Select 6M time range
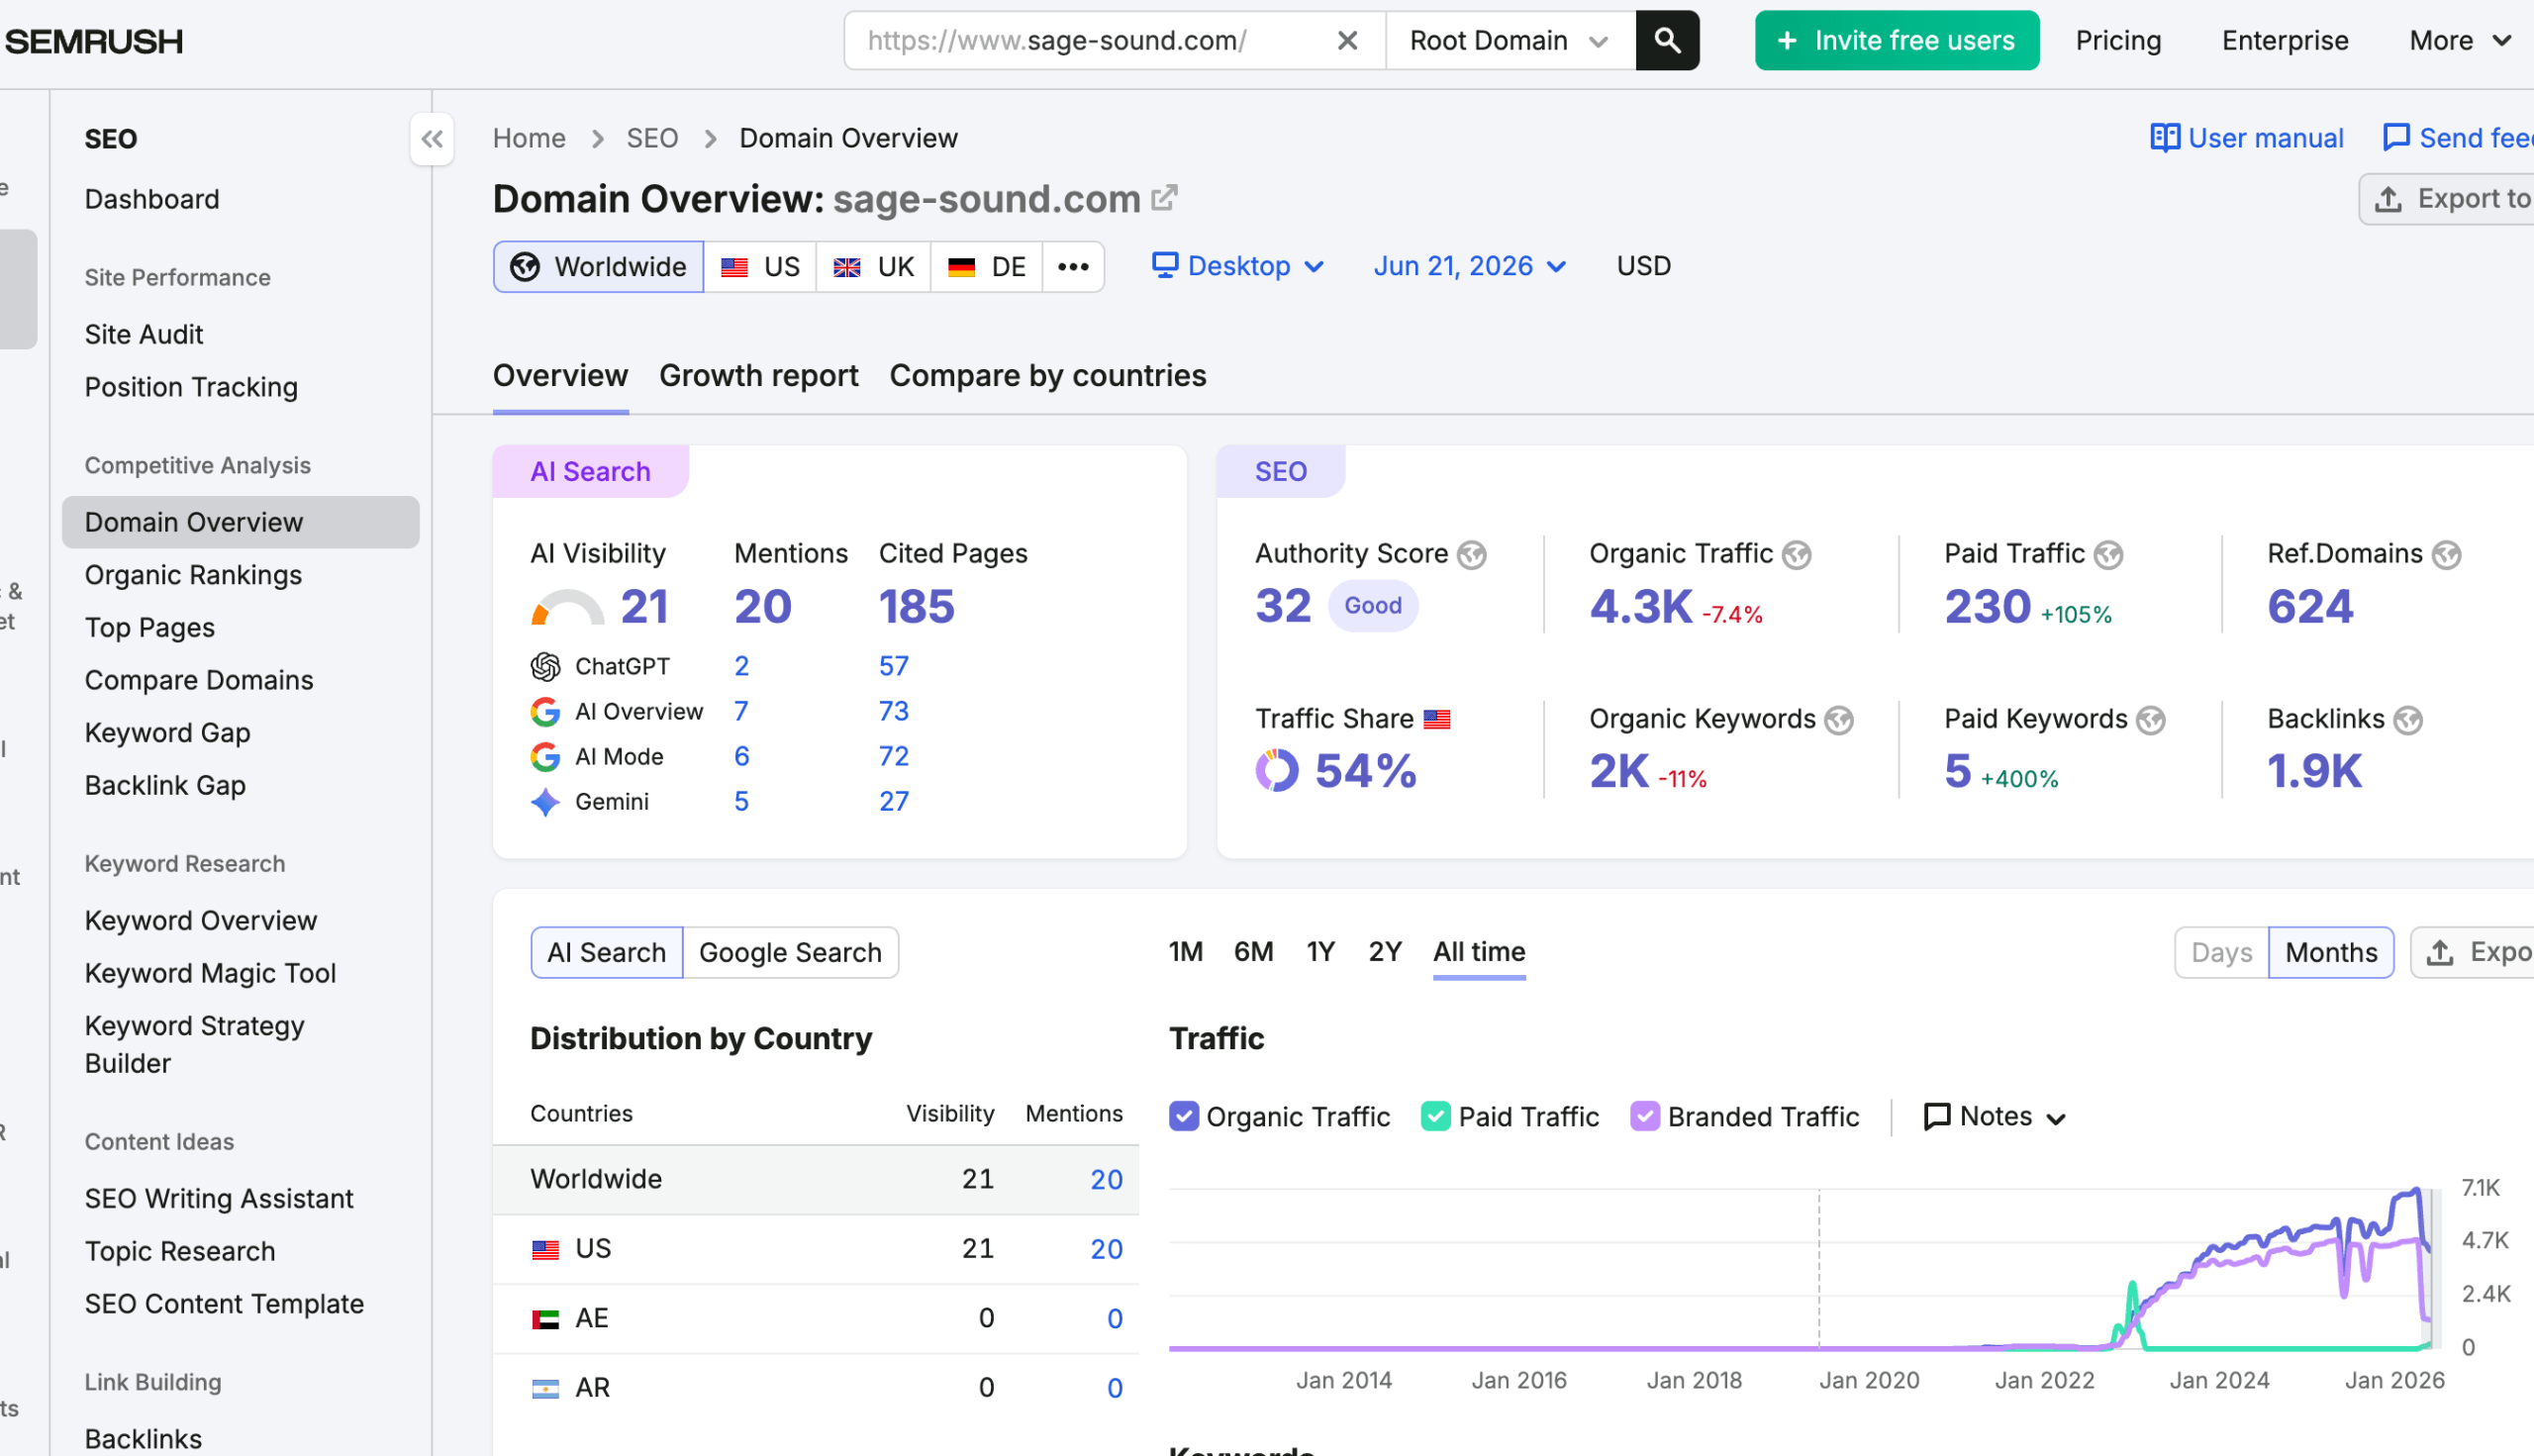This screenshot has height=1456, width=2534. [x=1253, y=952]
